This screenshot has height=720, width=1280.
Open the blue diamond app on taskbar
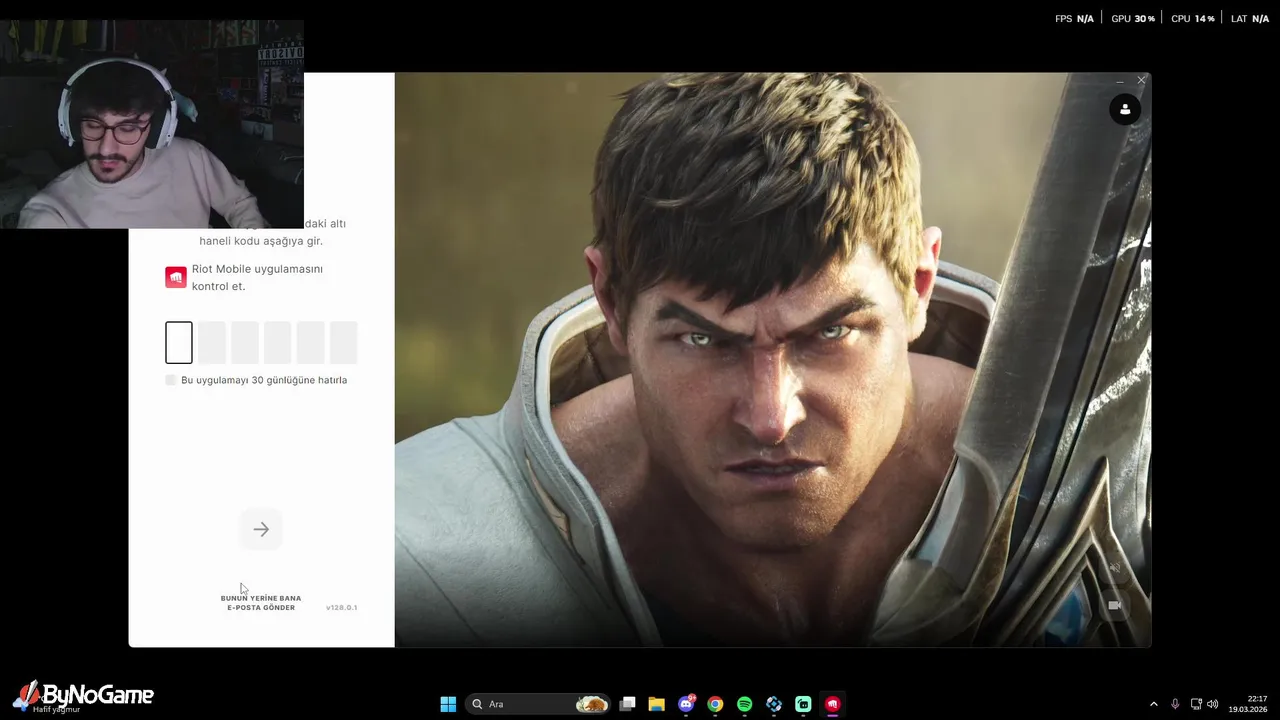click(x=774, y=704)
